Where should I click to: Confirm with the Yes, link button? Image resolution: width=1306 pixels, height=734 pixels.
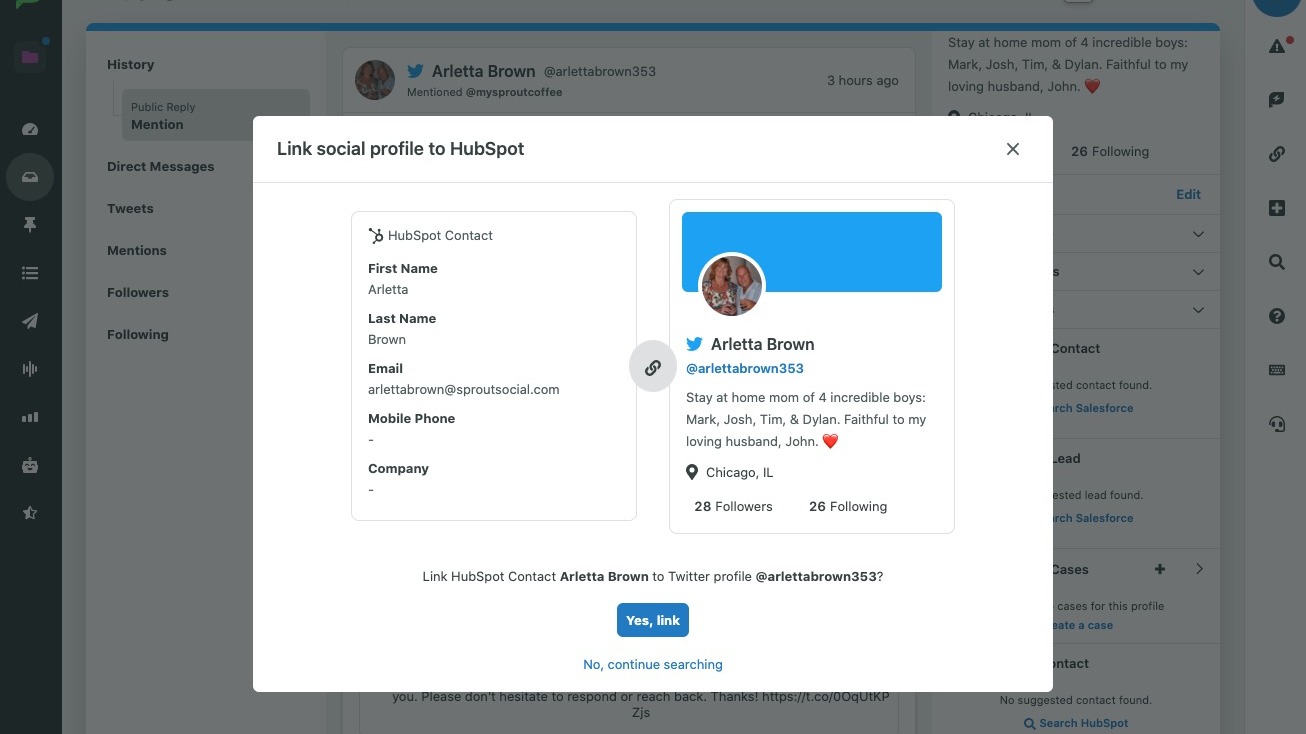[x=652, y=619]
